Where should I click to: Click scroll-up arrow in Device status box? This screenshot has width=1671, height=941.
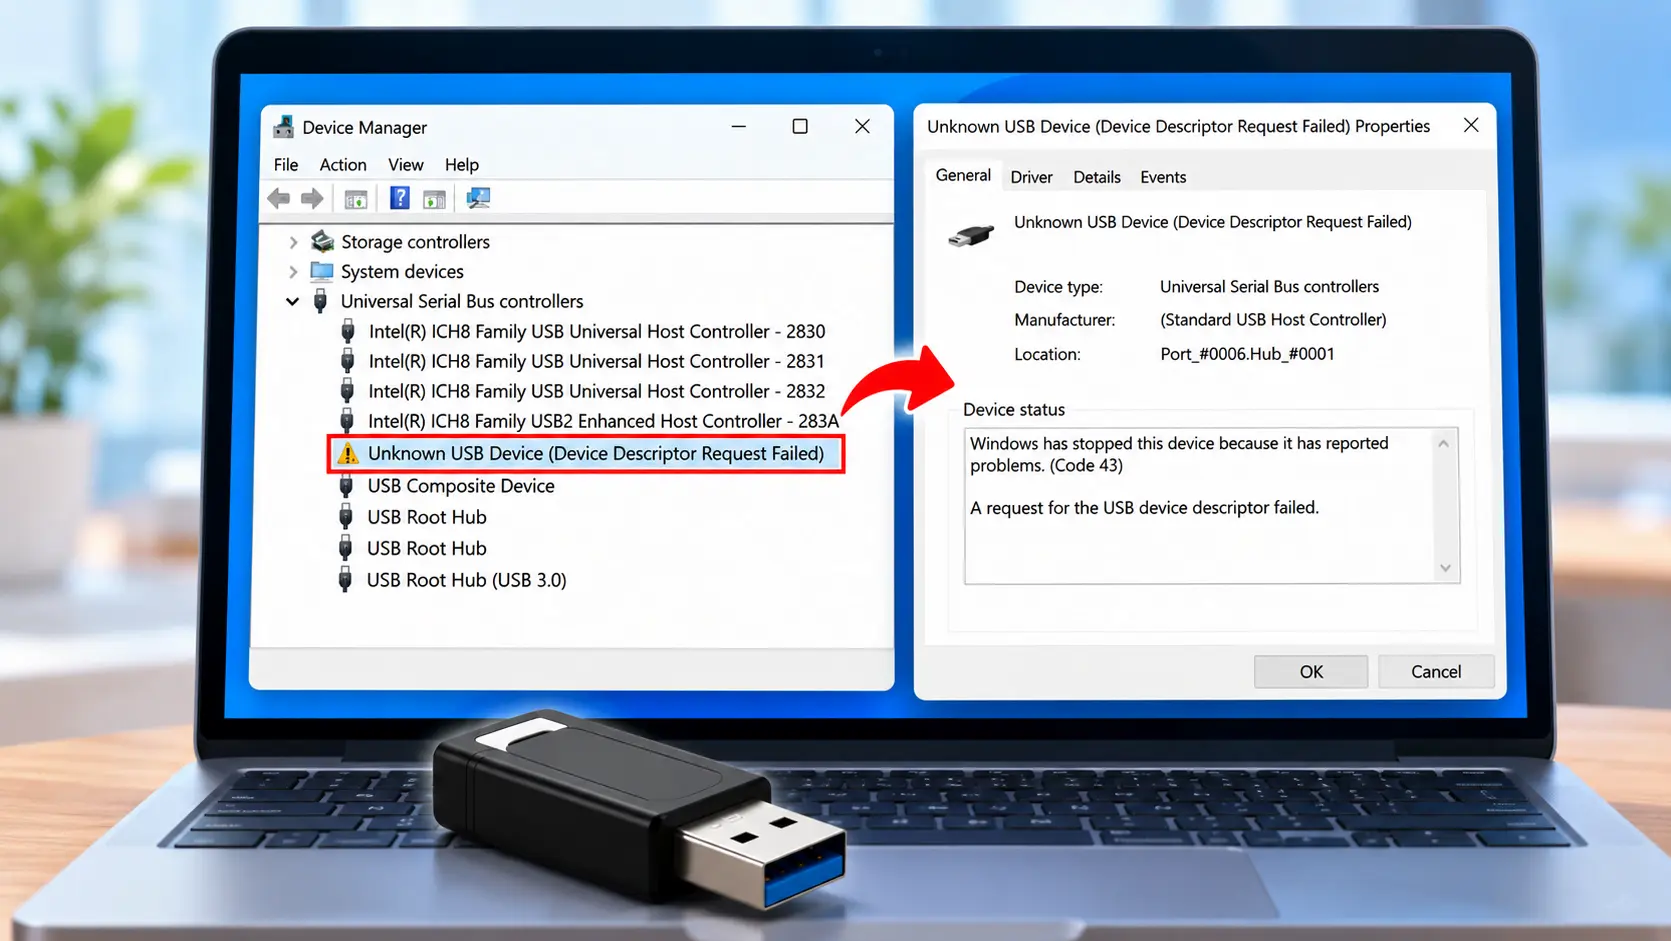[1443, 443]
